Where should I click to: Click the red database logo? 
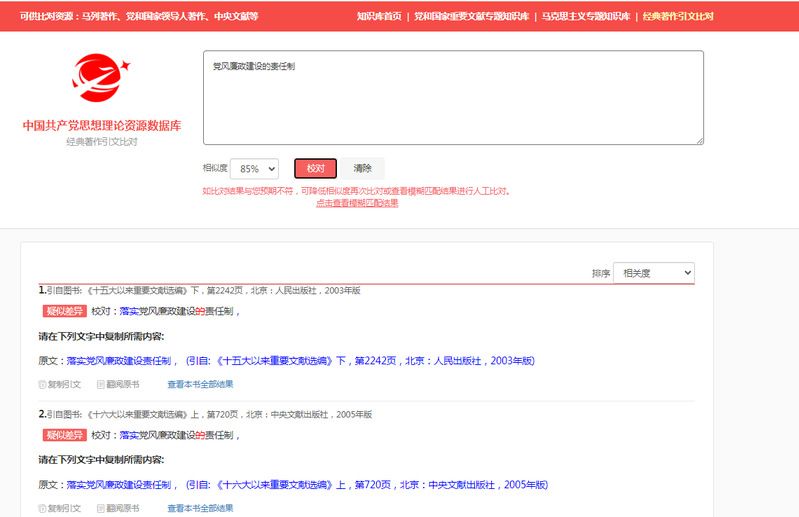[100, 78]
